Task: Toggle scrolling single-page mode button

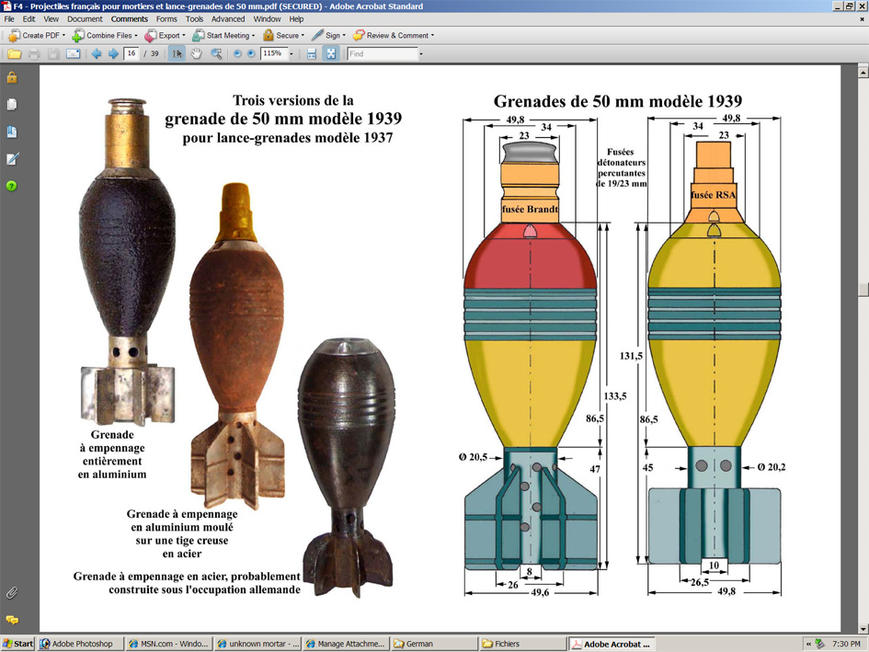Action: (x=312, y=54)
